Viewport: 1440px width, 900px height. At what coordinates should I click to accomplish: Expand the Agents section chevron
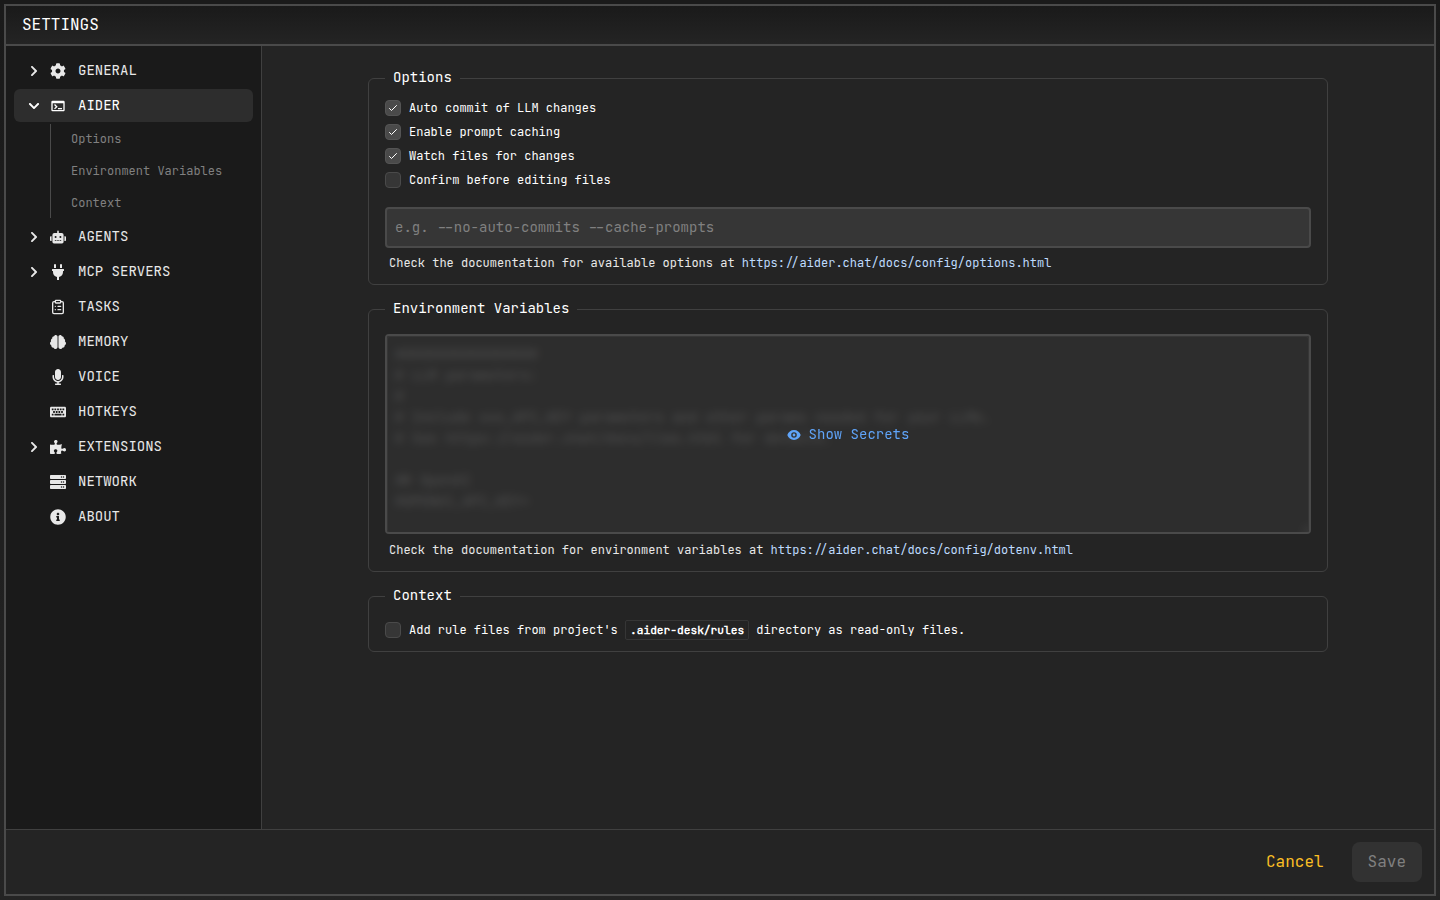34,237
